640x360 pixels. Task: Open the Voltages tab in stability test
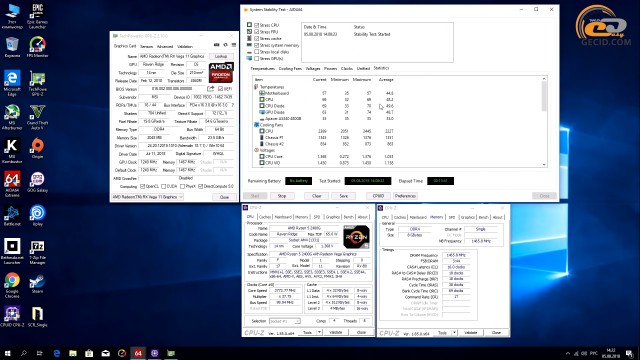tap(313, 69)
